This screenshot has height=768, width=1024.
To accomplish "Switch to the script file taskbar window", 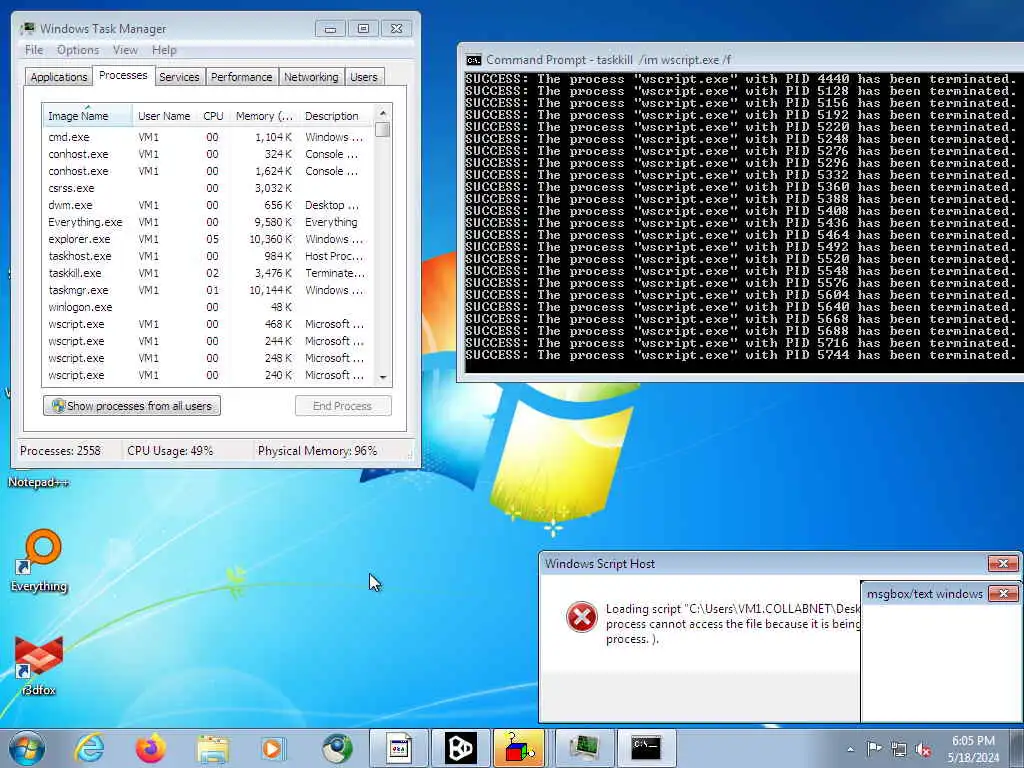I will click(x=399, y=748).
